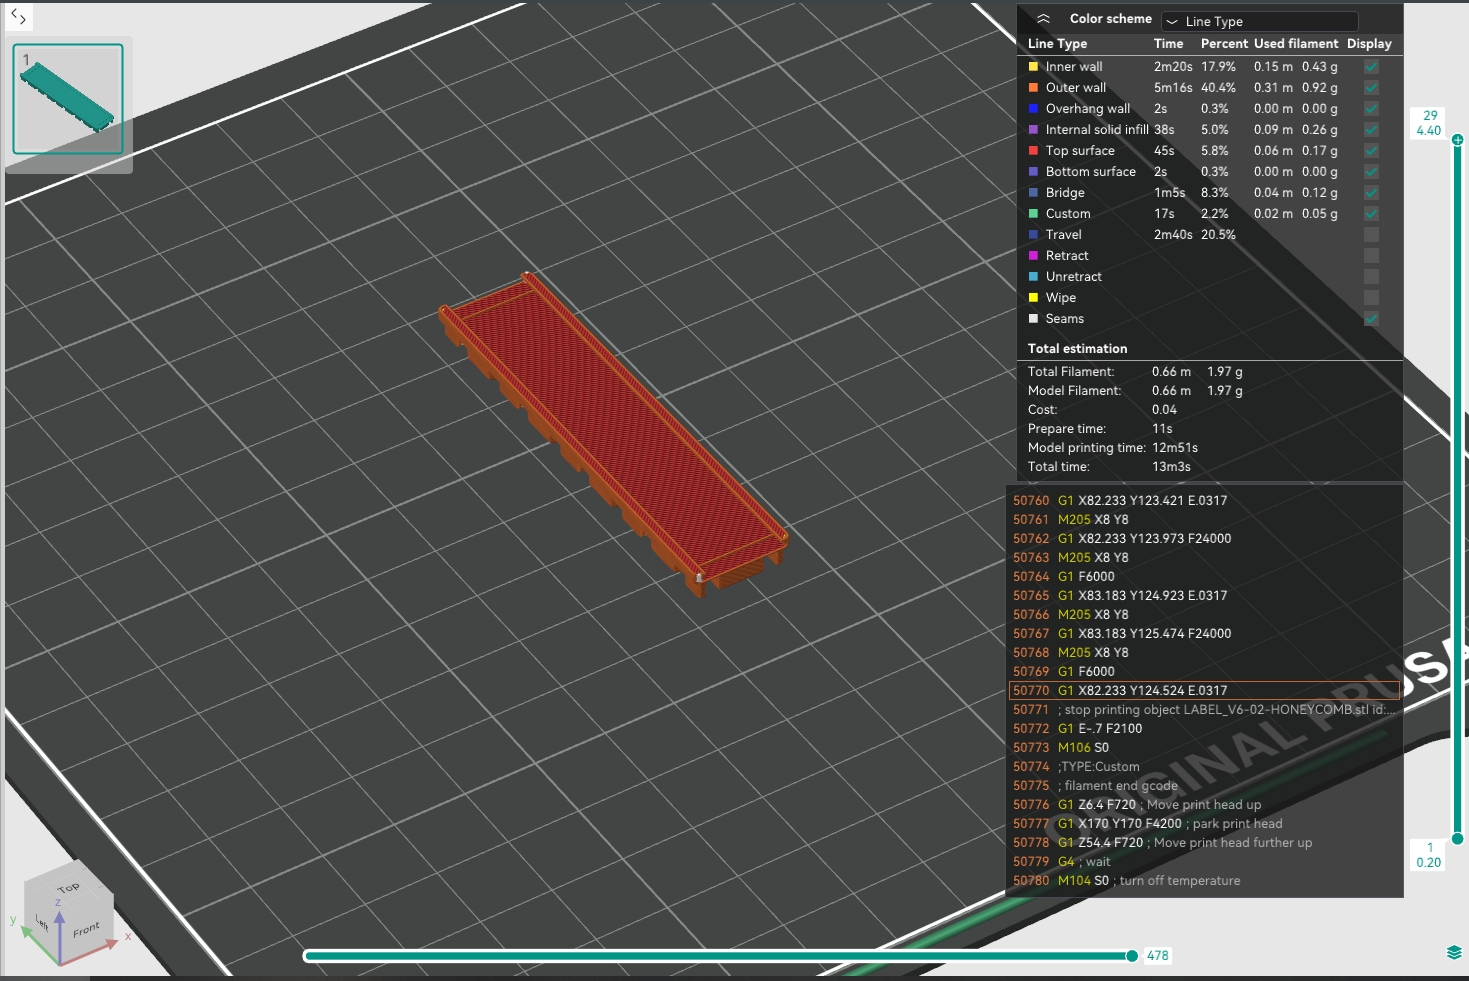Click the Model printing time value 12m51s
1469x981 pixels.
(1175, 448)
